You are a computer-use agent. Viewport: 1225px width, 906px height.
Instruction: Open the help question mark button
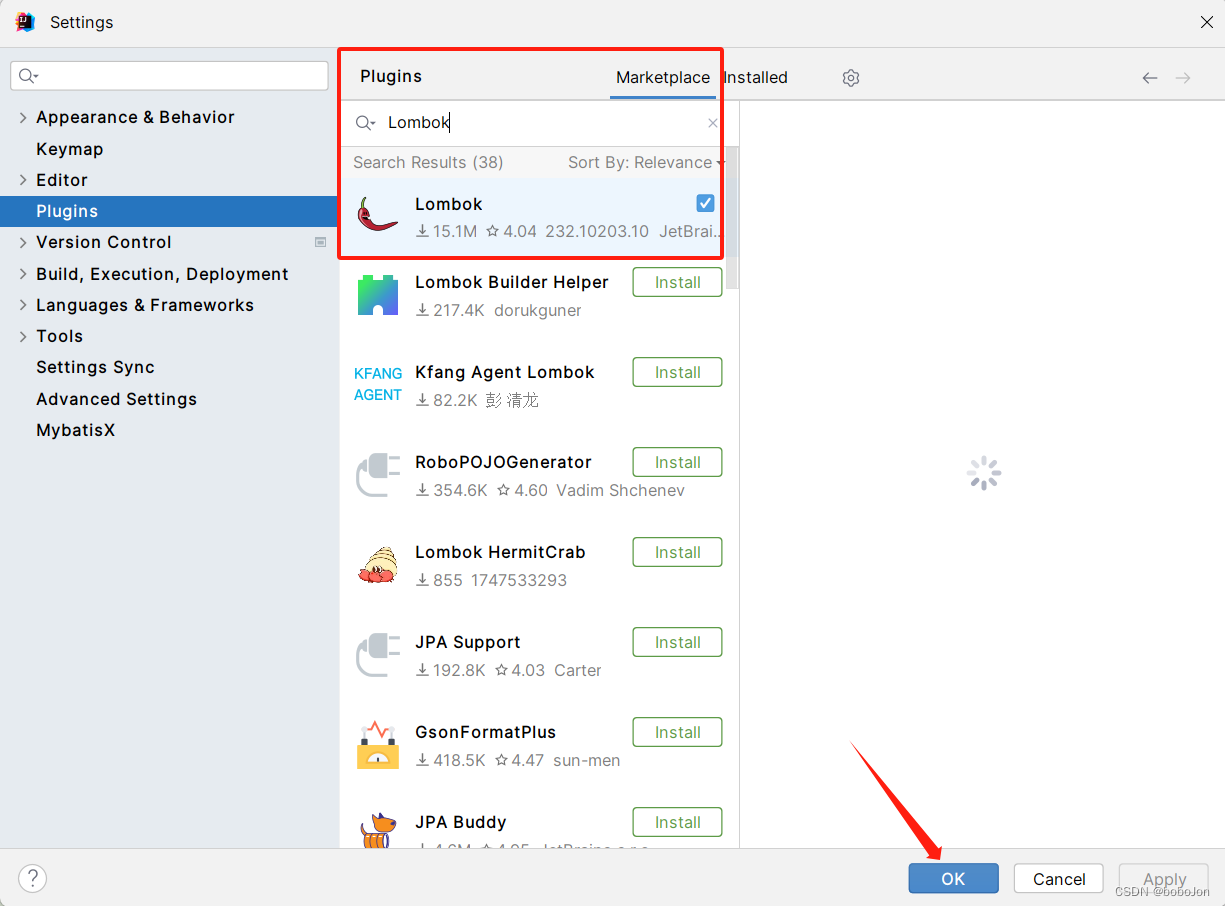[x=33, y=879]
